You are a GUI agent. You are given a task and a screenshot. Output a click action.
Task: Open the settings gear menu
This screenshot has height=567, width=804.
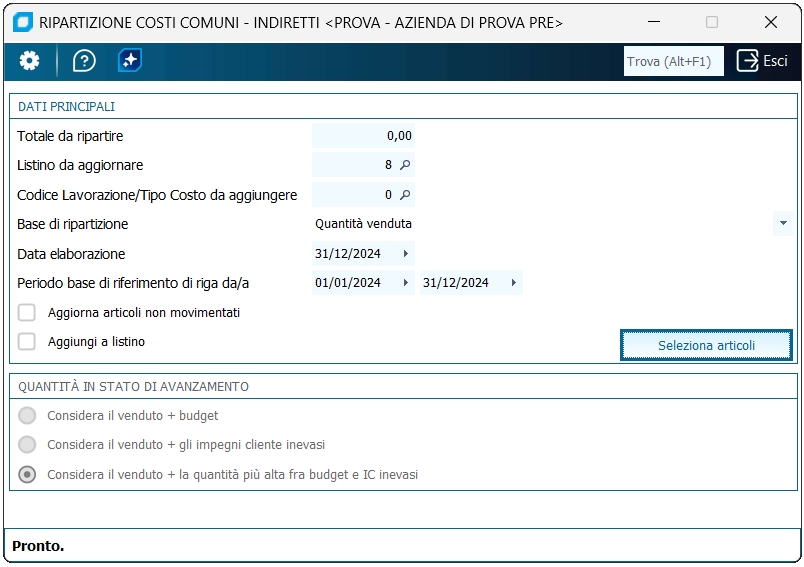(29, 61)
